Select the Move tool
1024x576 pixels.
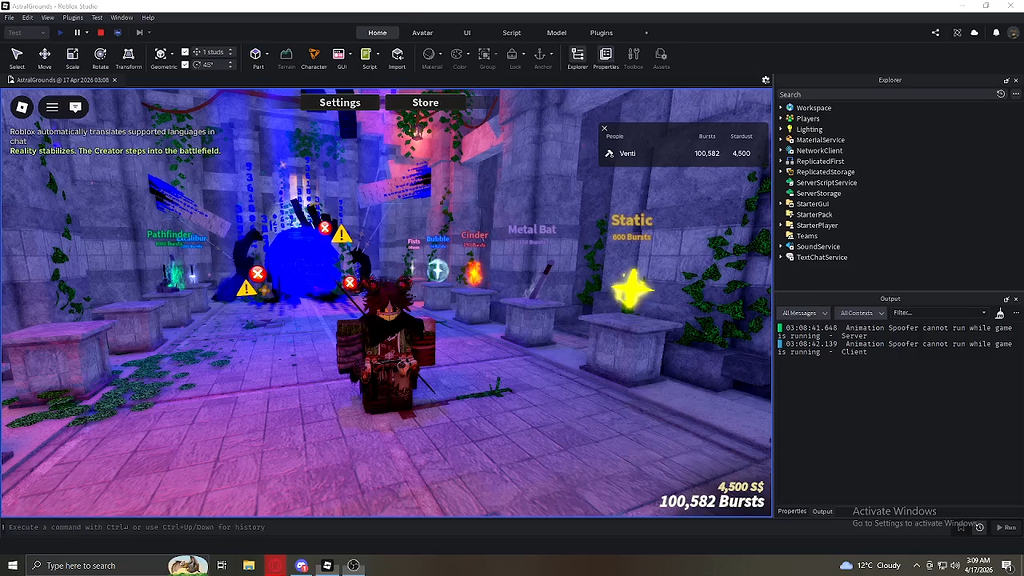[x=44, y=57]
